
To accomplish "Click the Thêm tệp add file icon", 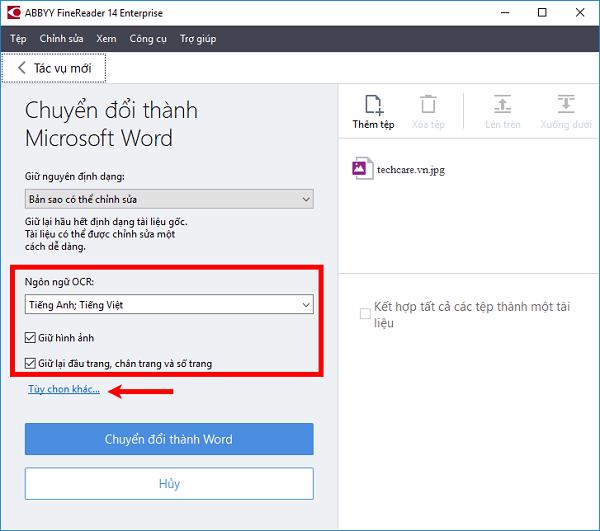I will coord(373,105).
